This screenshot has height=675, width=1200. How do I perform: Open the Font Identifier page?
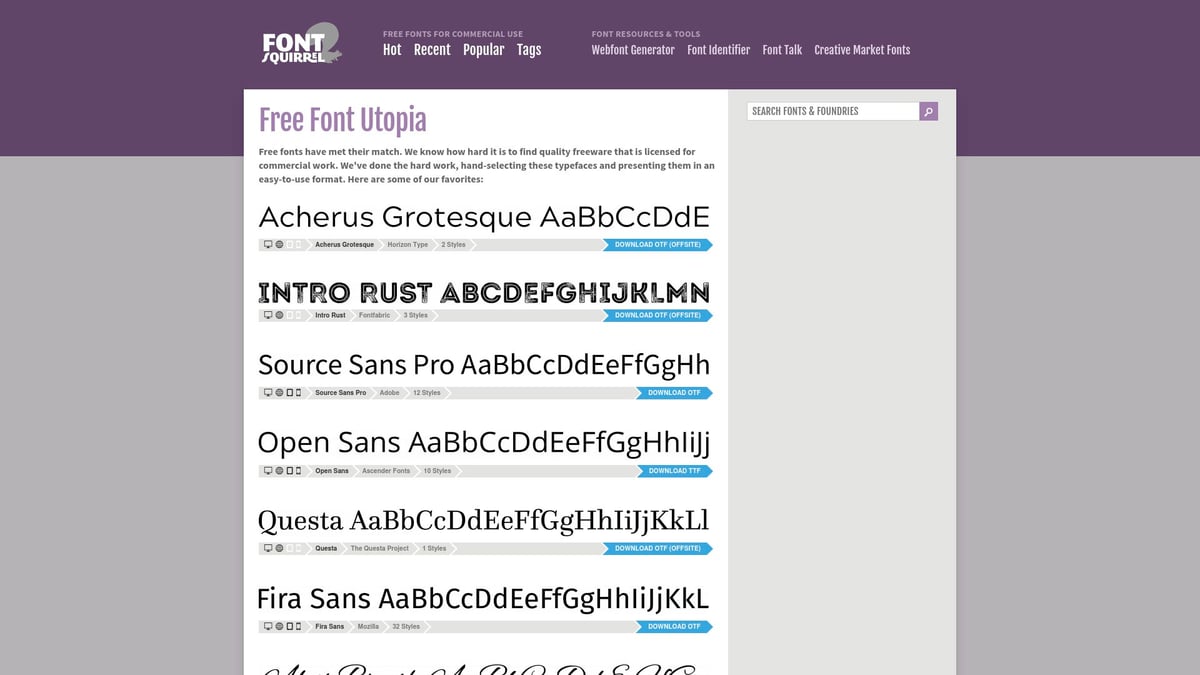click(718, 50)
